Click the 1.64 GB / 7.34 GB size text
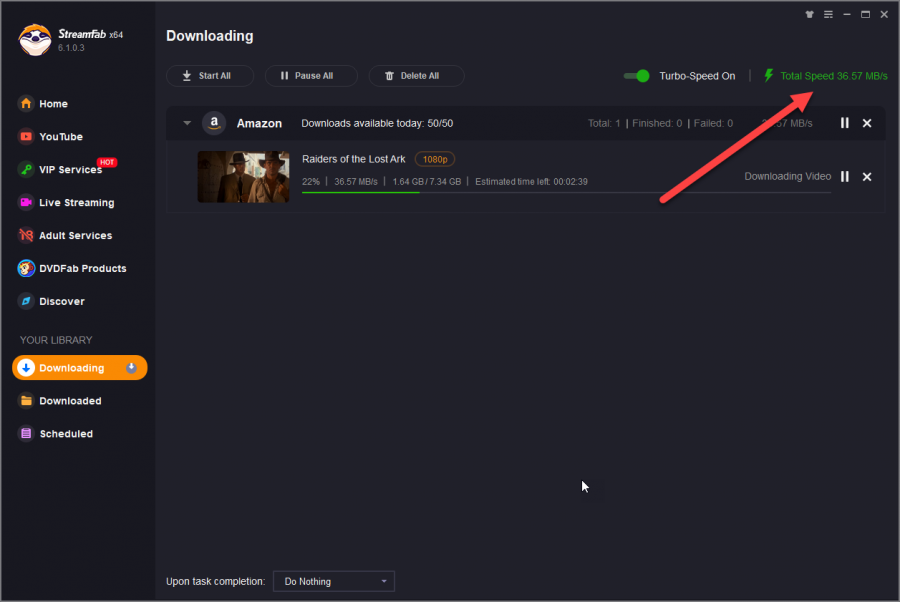The width and height of the screenshot is (900, 602). coord(426,181)
